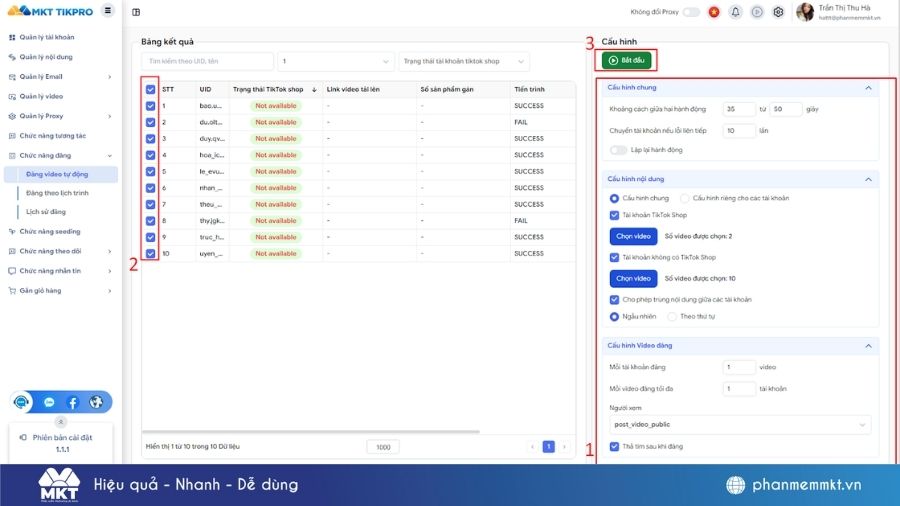900x506 pixels.
Task: Click Mỗi tài khoản đăng video field
Action: click(x=739, y=367)
